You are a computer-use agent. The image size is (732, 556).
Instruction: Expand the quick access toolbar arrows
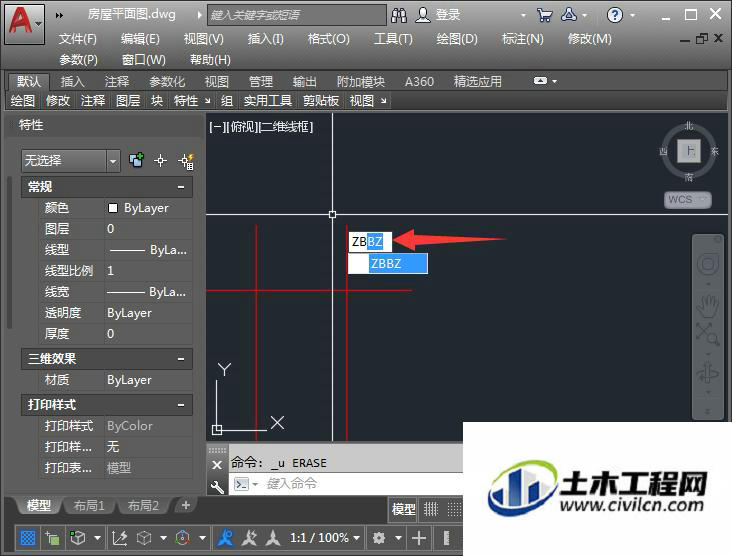[x=59, y=15]
